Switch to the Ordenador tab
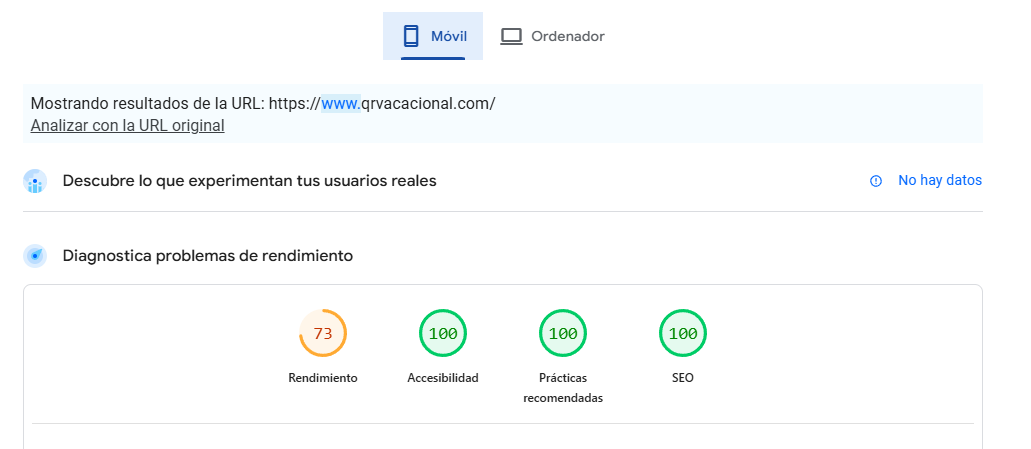Viewport: 1031px width, 449px height. (x=552, y=36)
